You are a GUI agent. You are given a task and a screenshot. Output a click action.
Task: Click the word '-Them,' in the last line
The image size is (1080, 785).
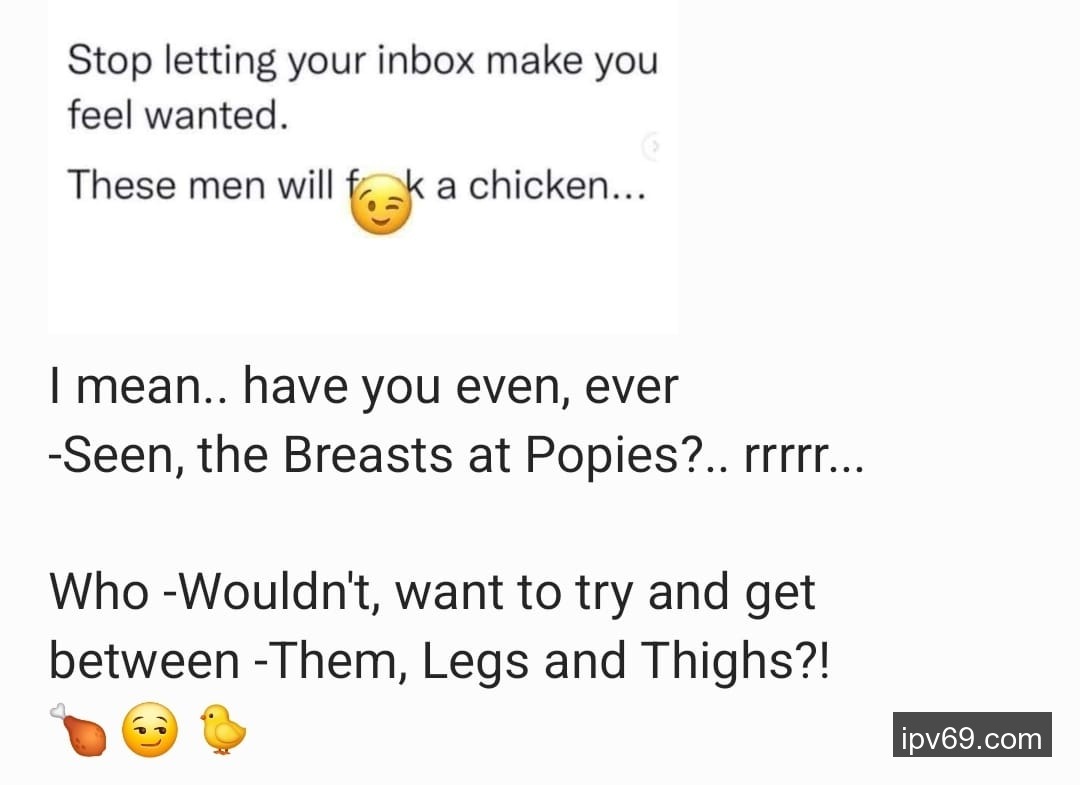[331, 661]
